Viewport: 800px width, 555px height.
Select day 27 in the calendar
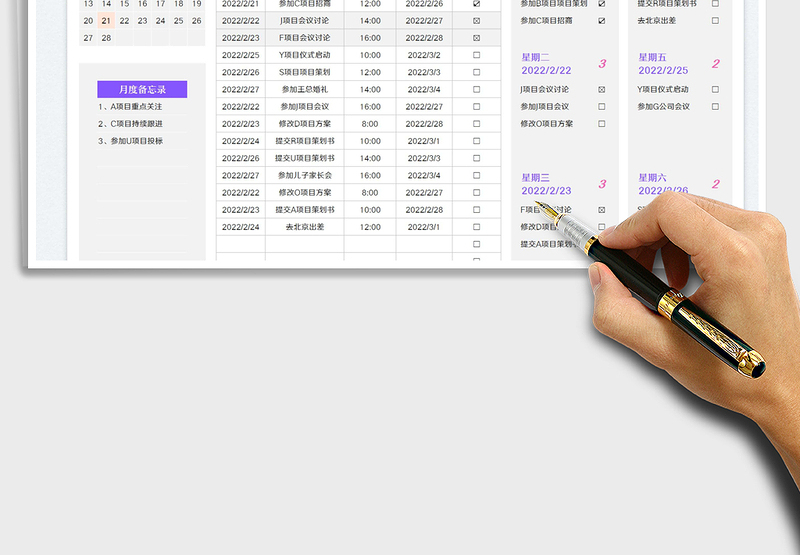[88, 38]
